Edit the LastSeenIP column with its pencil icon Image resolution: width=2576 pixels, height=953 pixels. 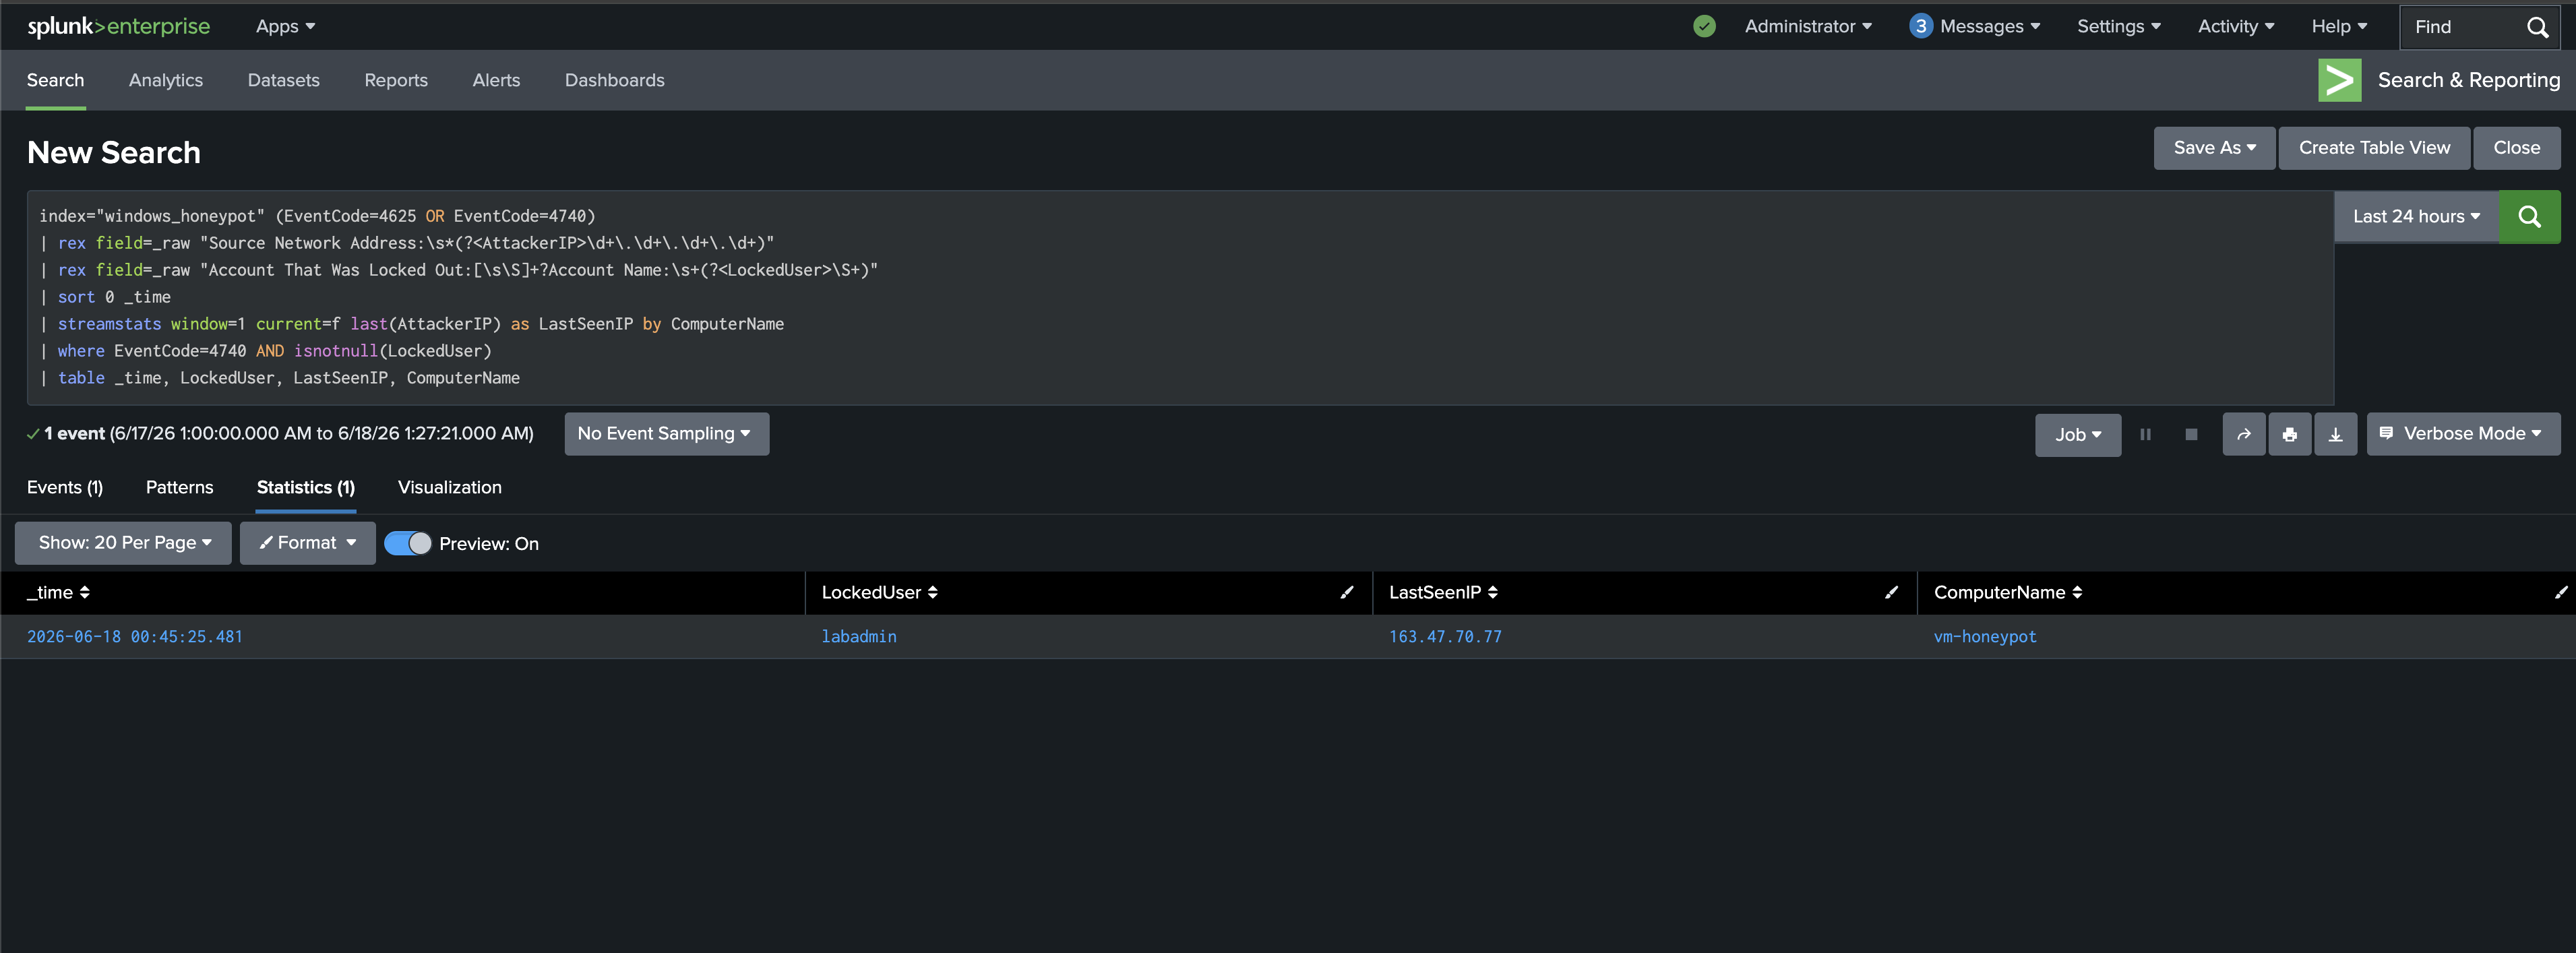point(1890,592)
